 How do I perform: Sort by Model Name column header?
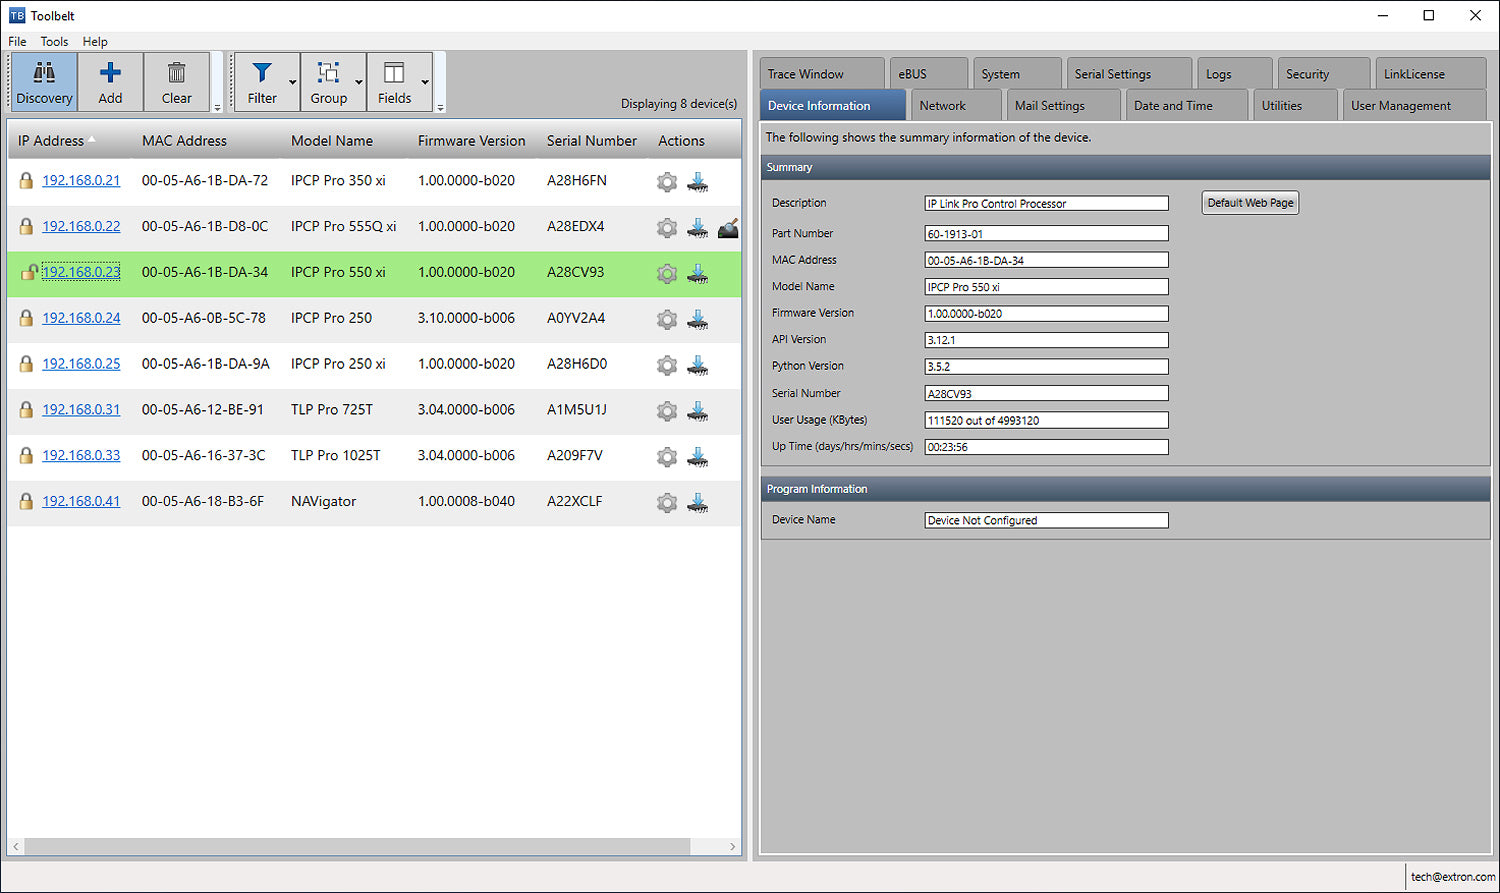point(332,141)
